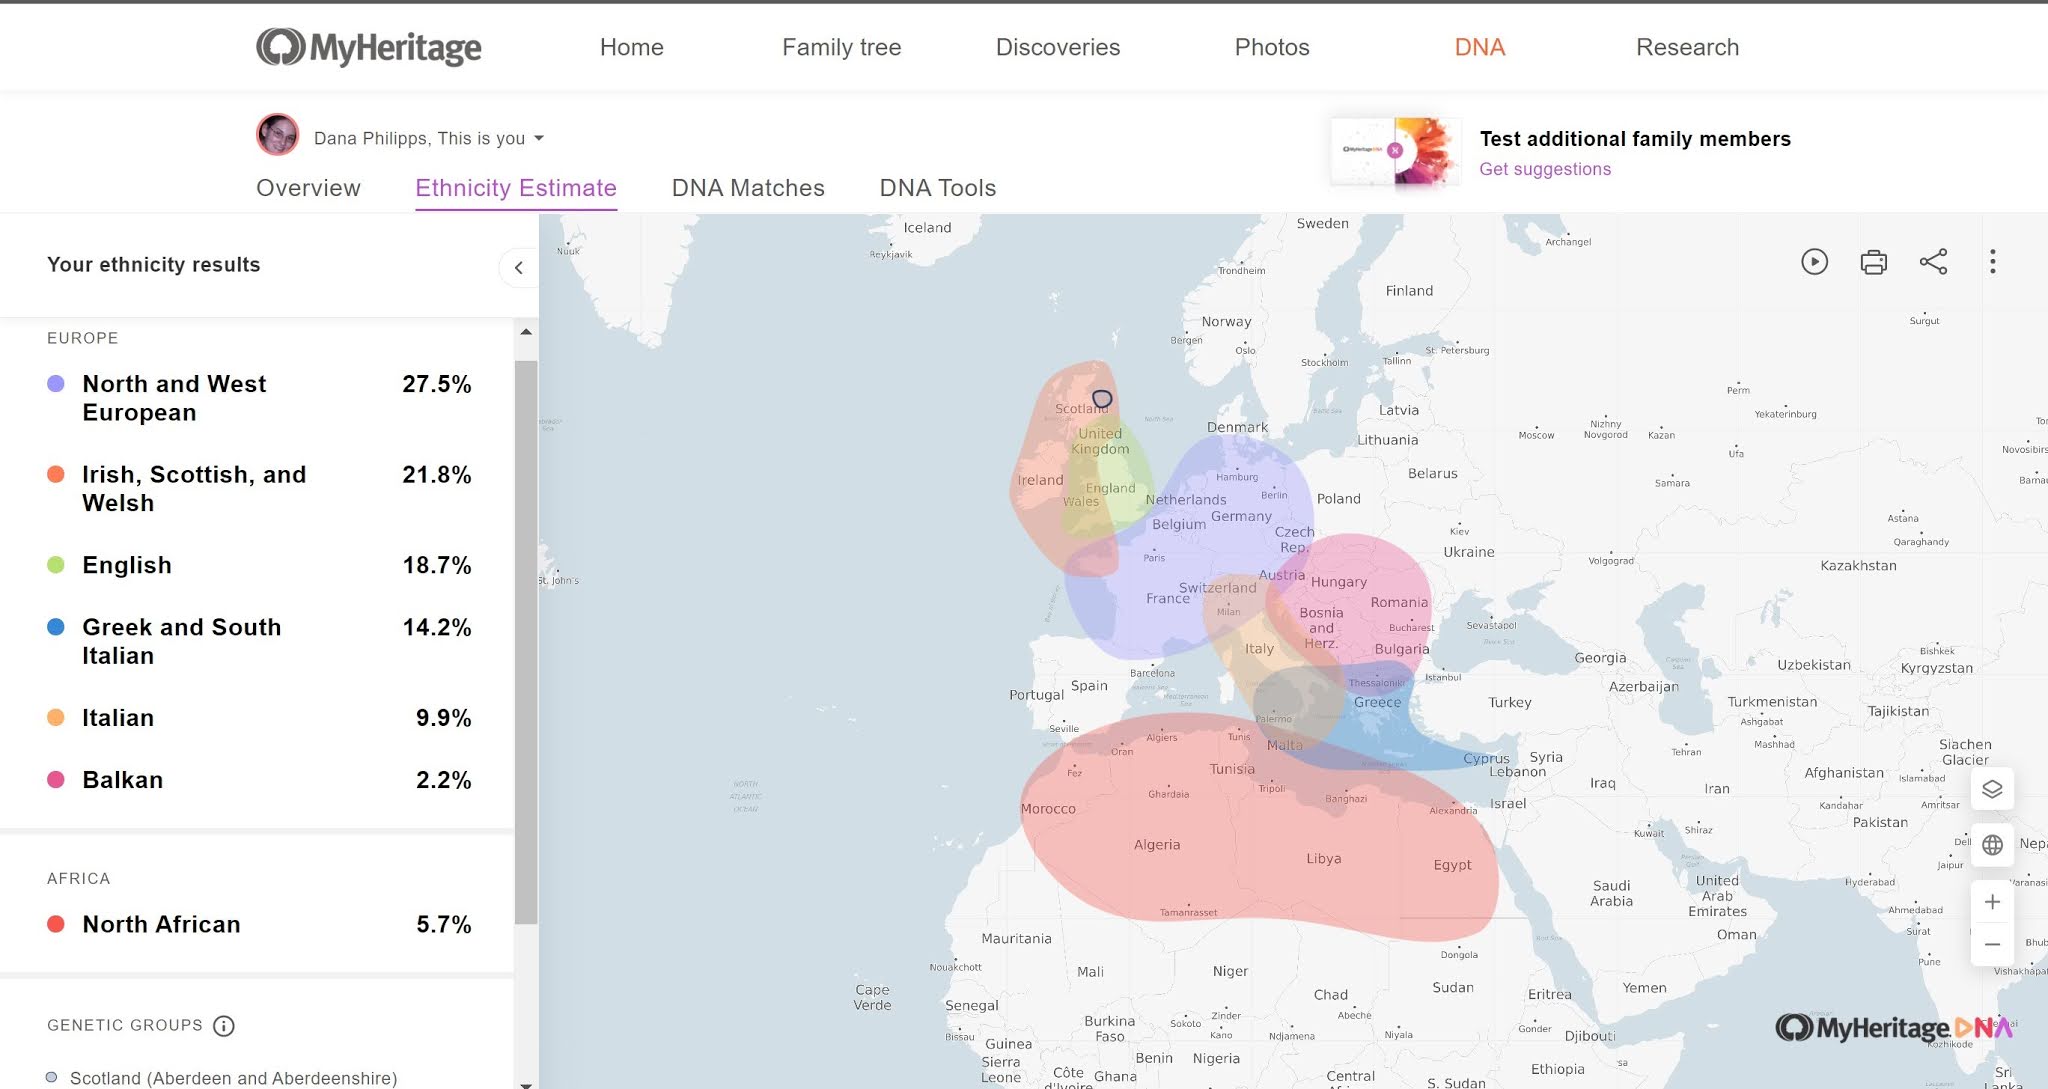Open the DNA Tools tab
Screen dimensions: 2048x1089
coord(937,188)
